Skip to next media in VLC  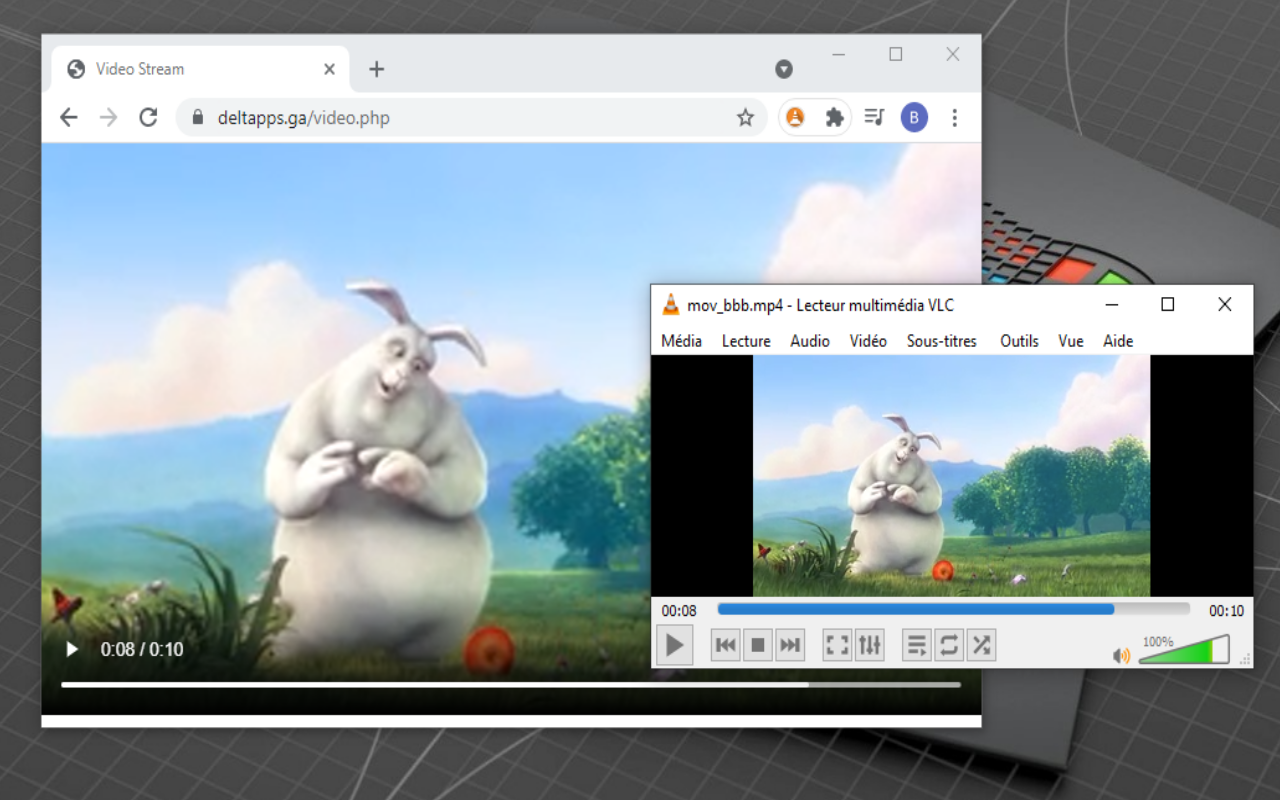[x=790, y=645]
